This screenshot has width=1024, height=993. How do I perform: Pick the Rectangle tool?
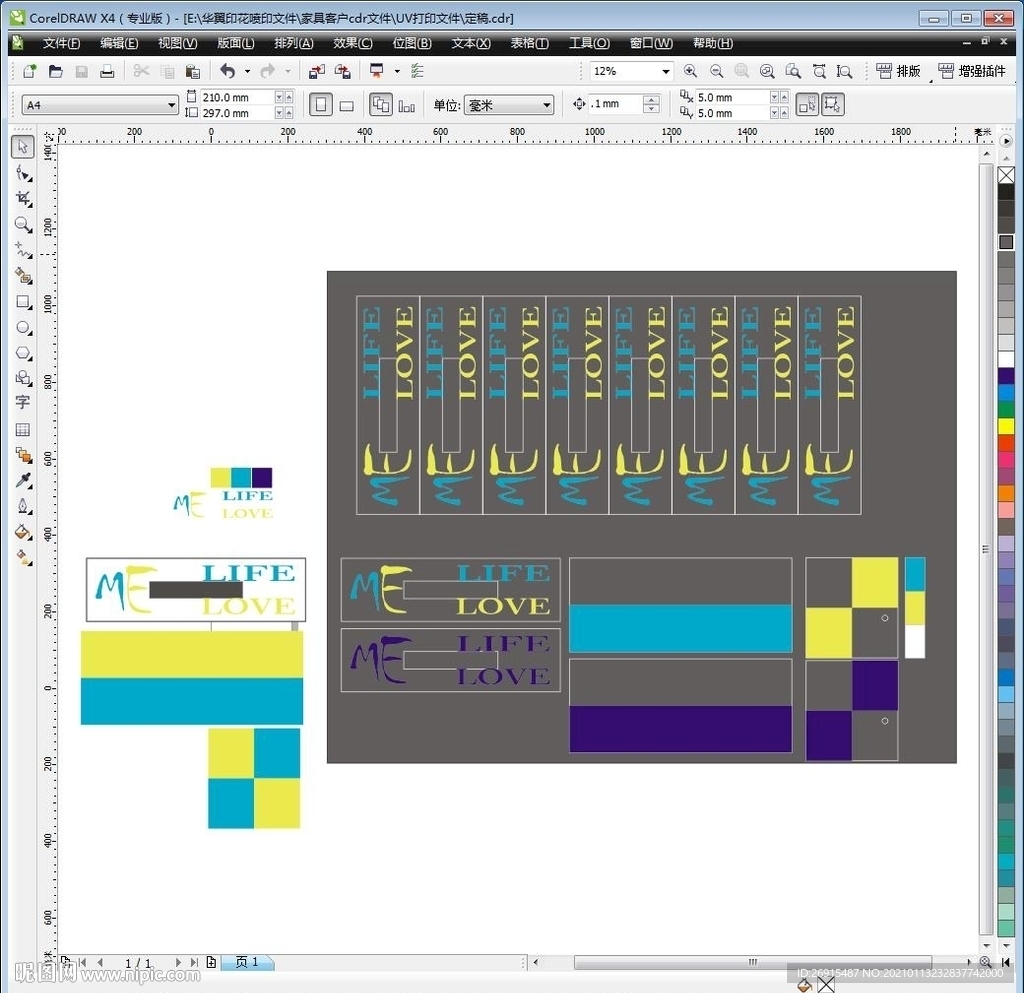pyautogui.click(x=23, y=301)
